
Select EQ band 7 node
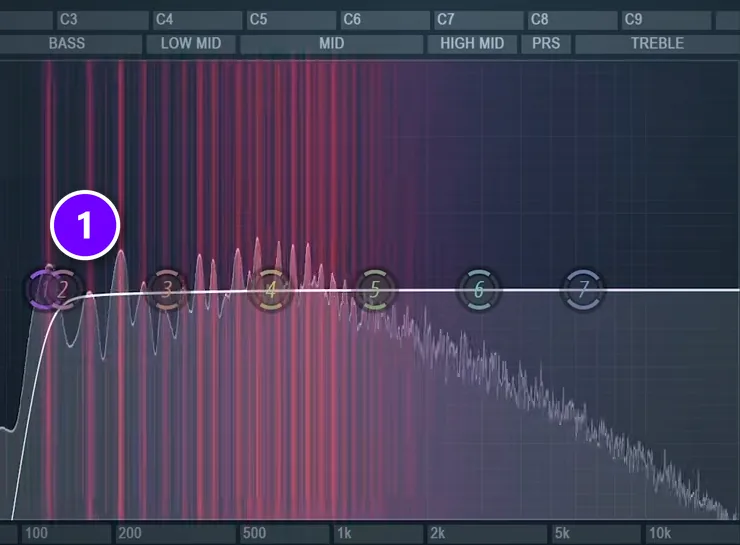(x=583, y=290)
